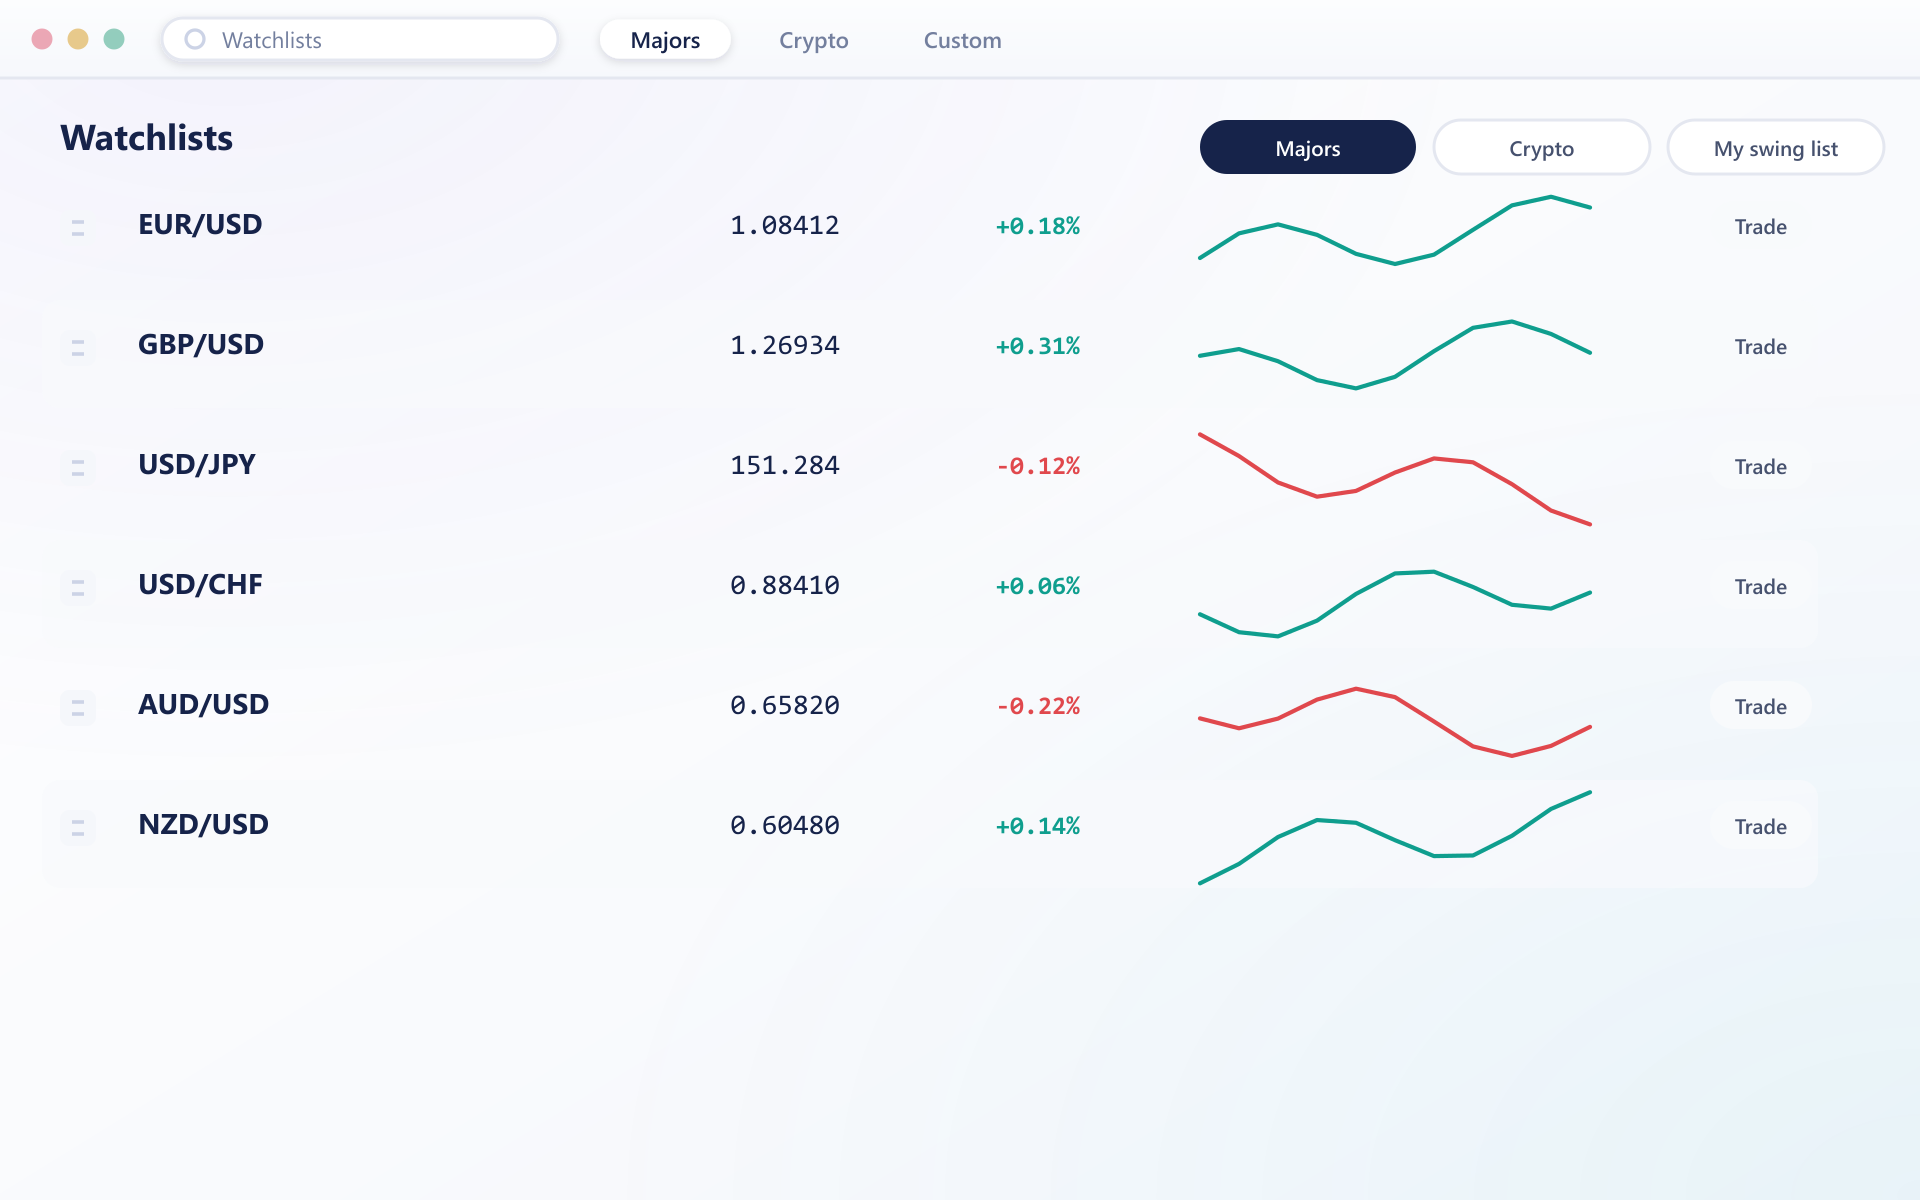Click the change value +0.06%
Screen dimensions: 1920x1200
click(1038, 586)
